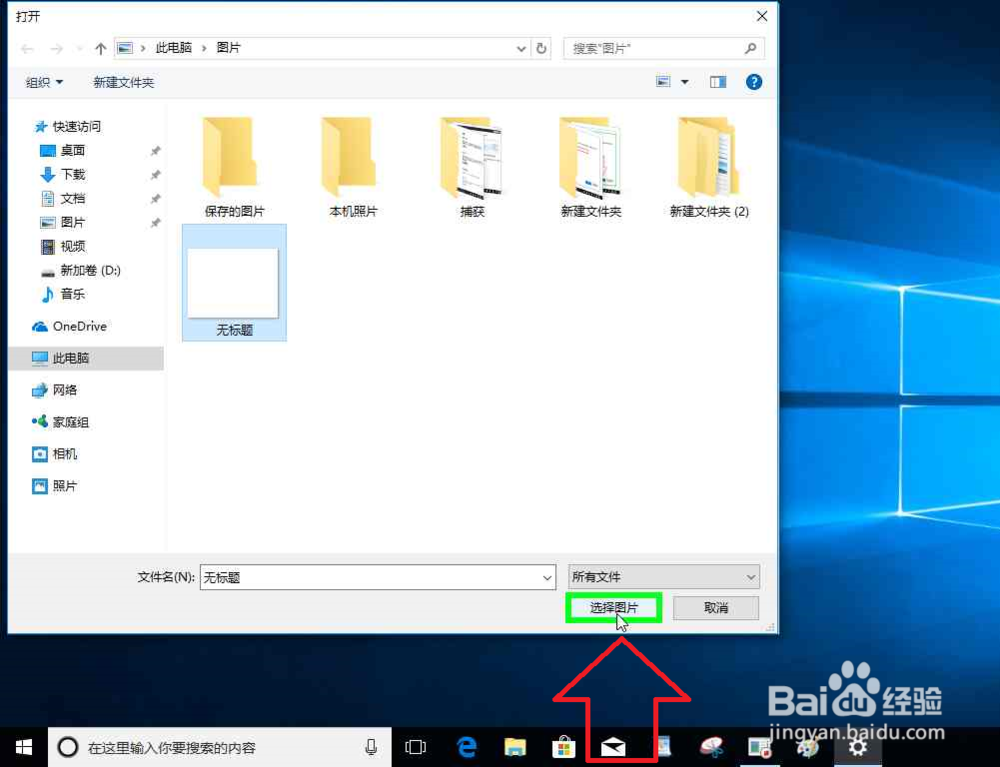Open Microsoft Store from the taskbar
Viewport: 1000px width, 767px height.
tap(564, 747)
